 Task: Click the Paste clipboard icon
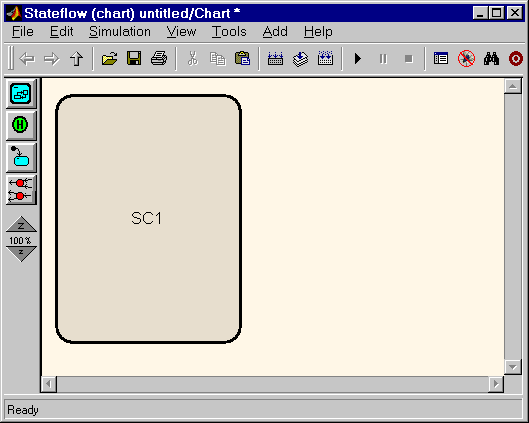click(x=242, y=59)
